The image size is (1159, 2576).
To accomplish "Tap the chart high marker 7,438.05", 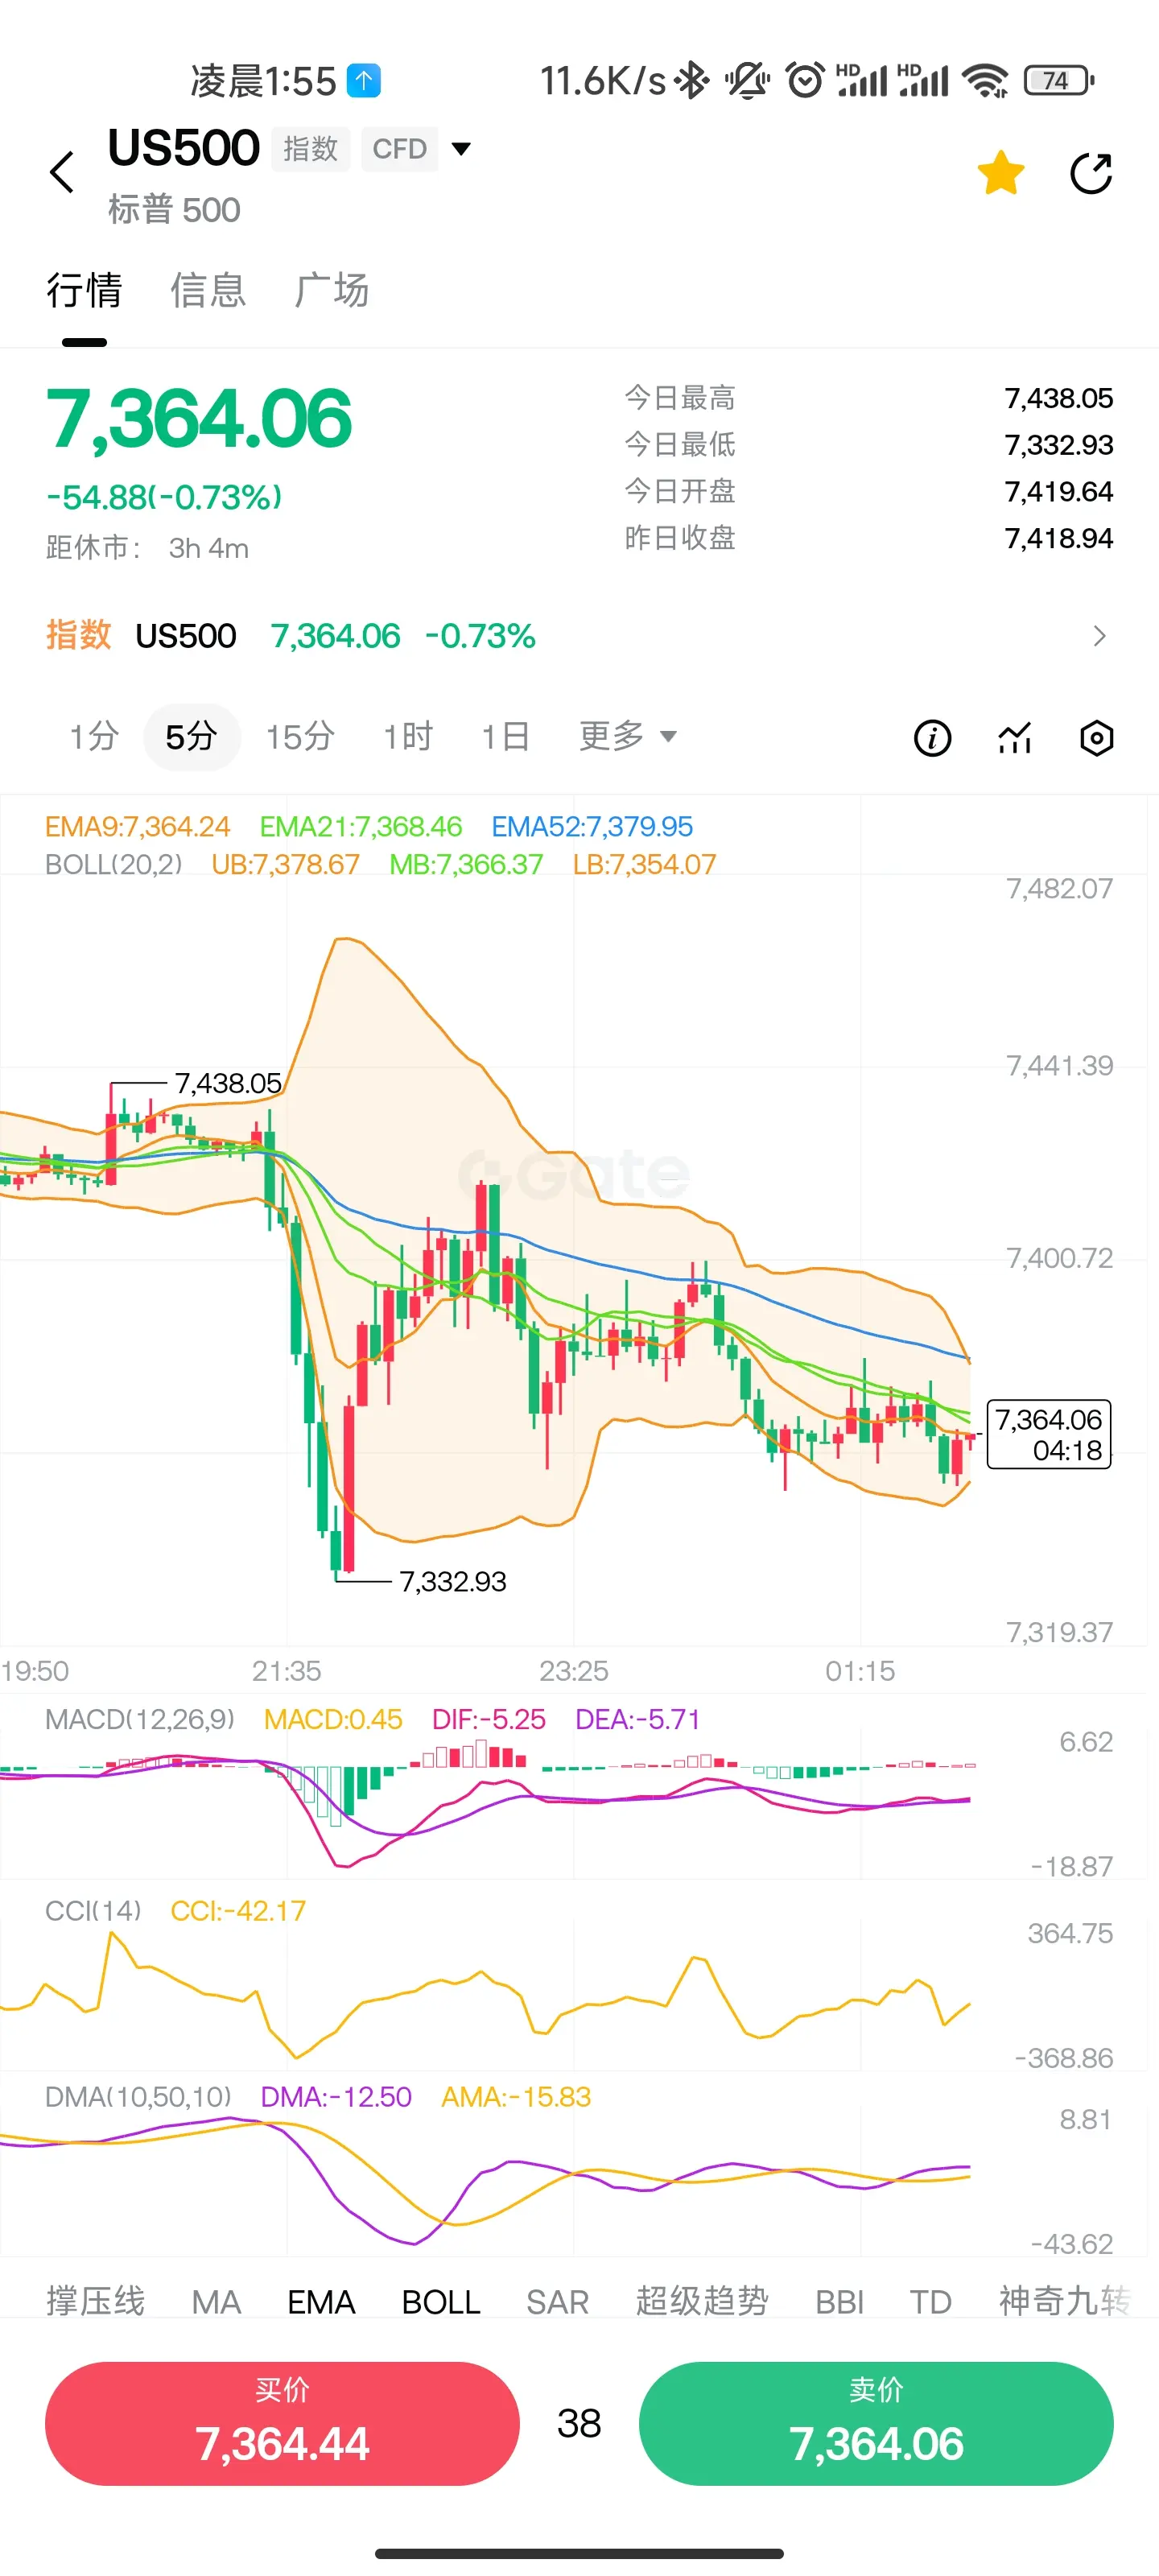I will pos(228,1083).
